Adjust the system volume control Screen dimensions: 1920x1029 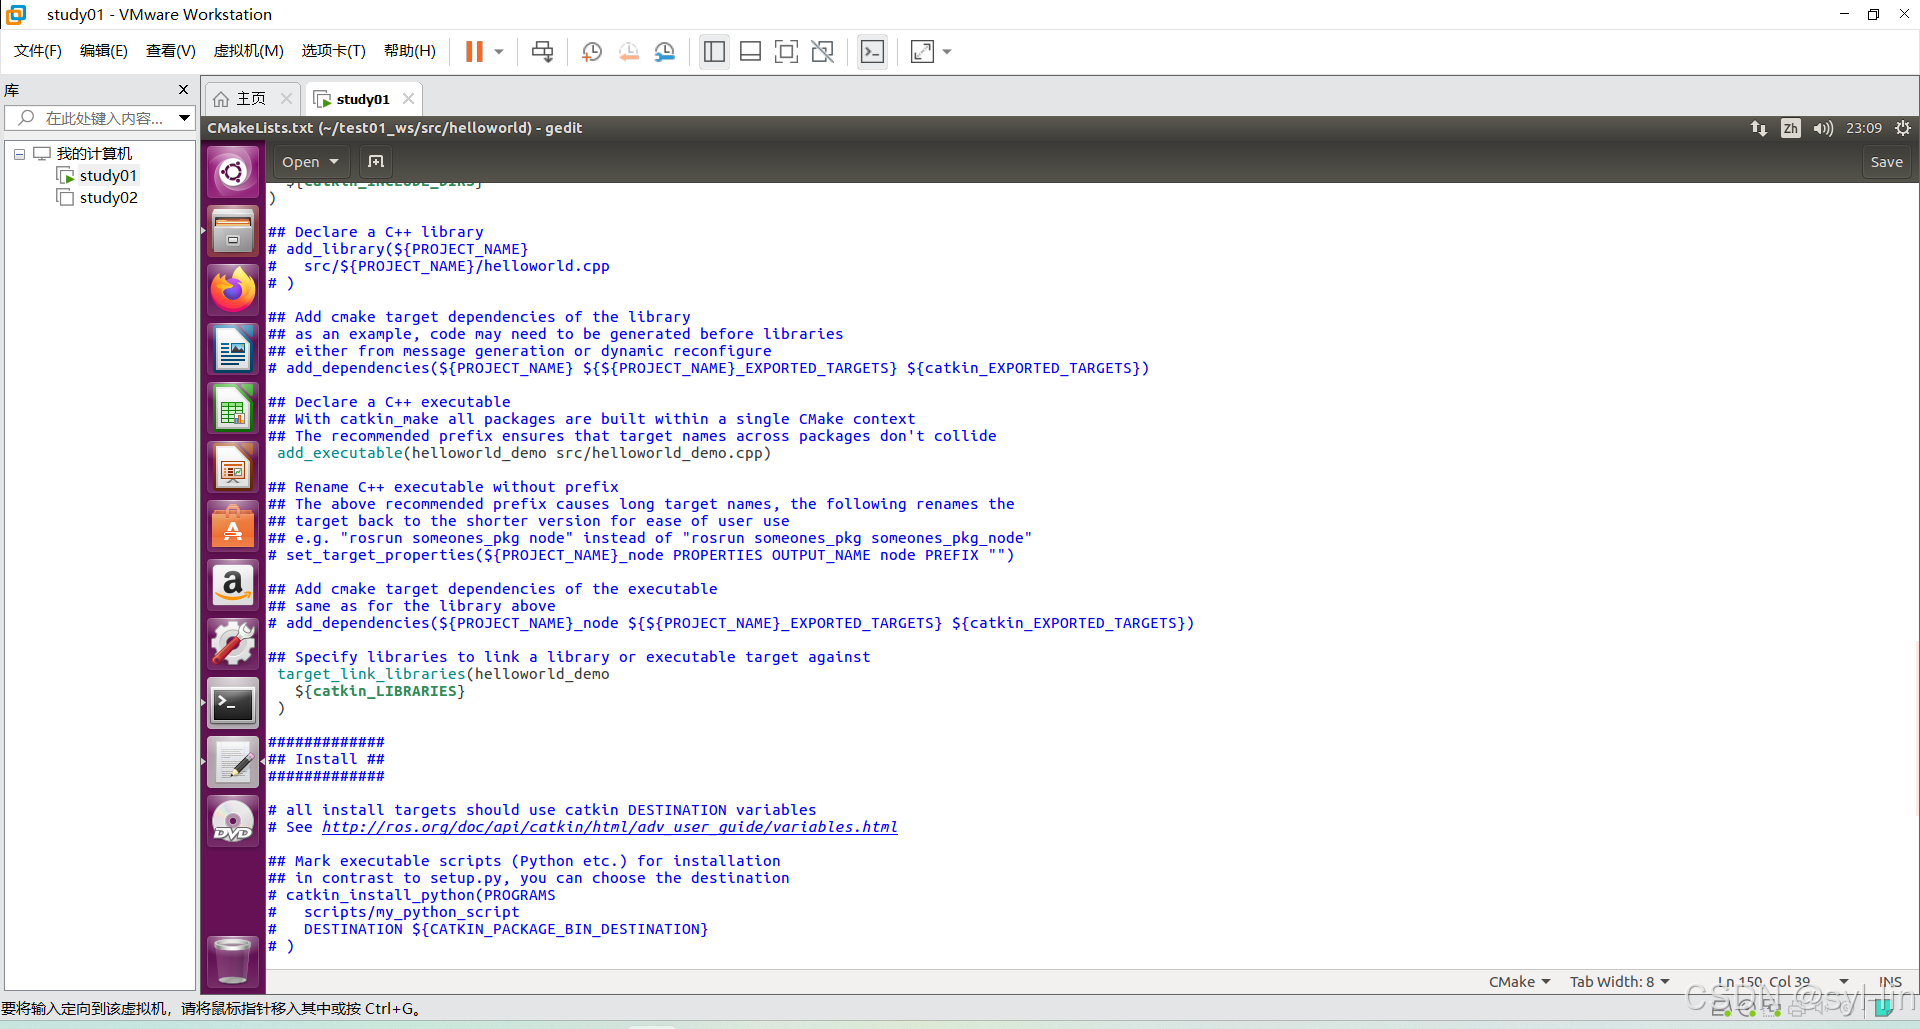1822,128
